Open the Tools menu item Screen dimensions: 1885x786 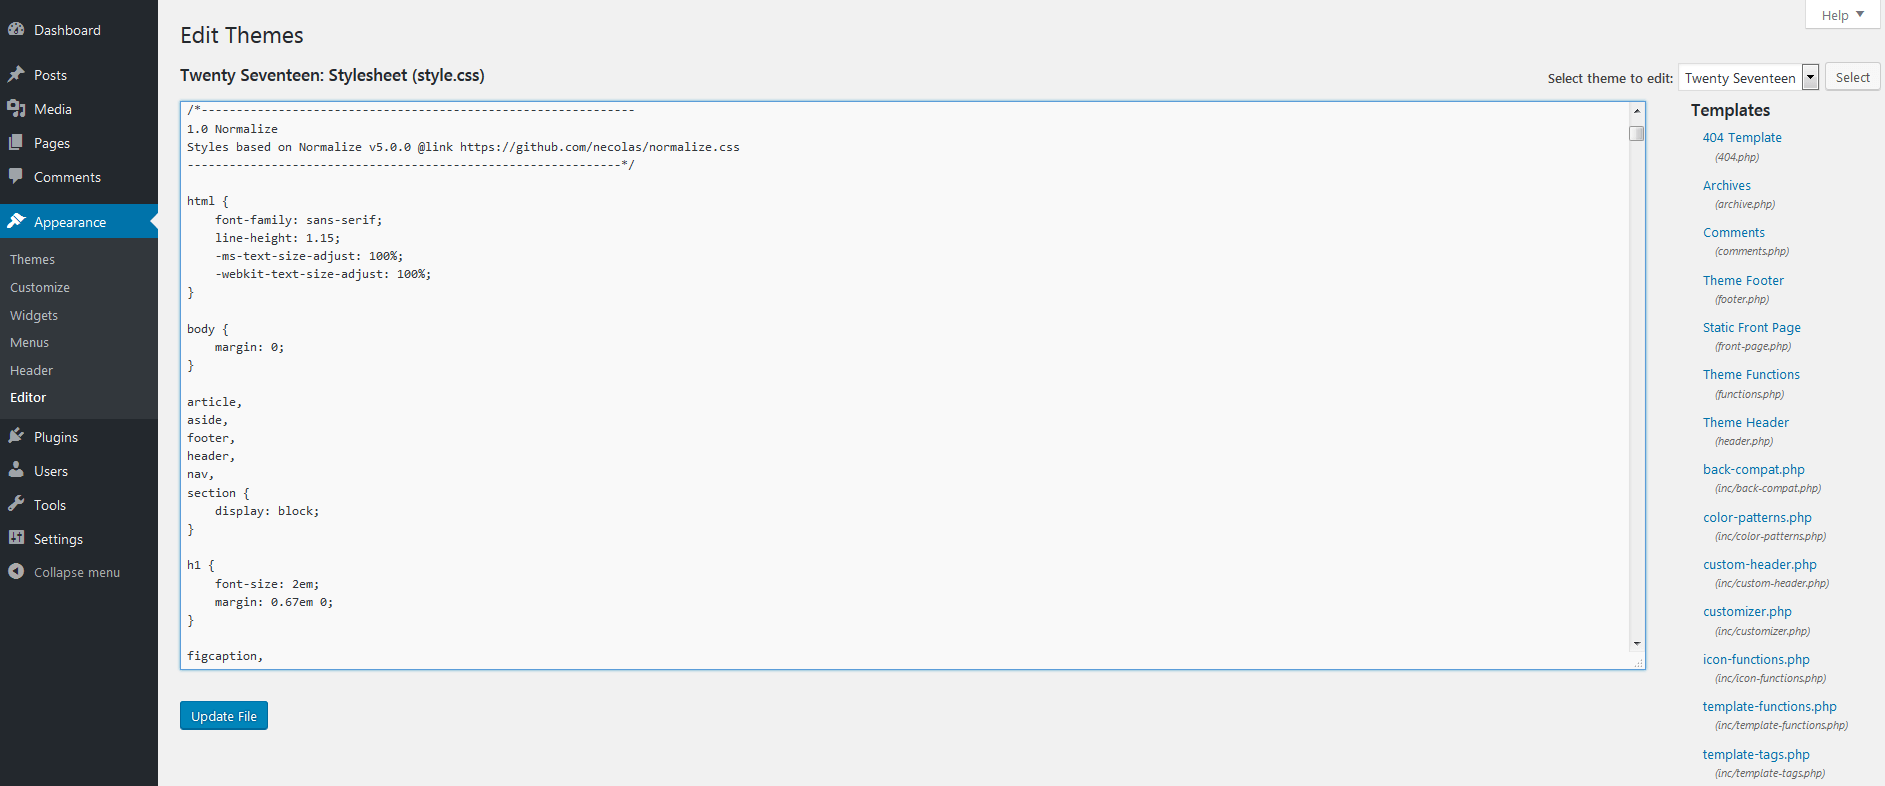79,505
